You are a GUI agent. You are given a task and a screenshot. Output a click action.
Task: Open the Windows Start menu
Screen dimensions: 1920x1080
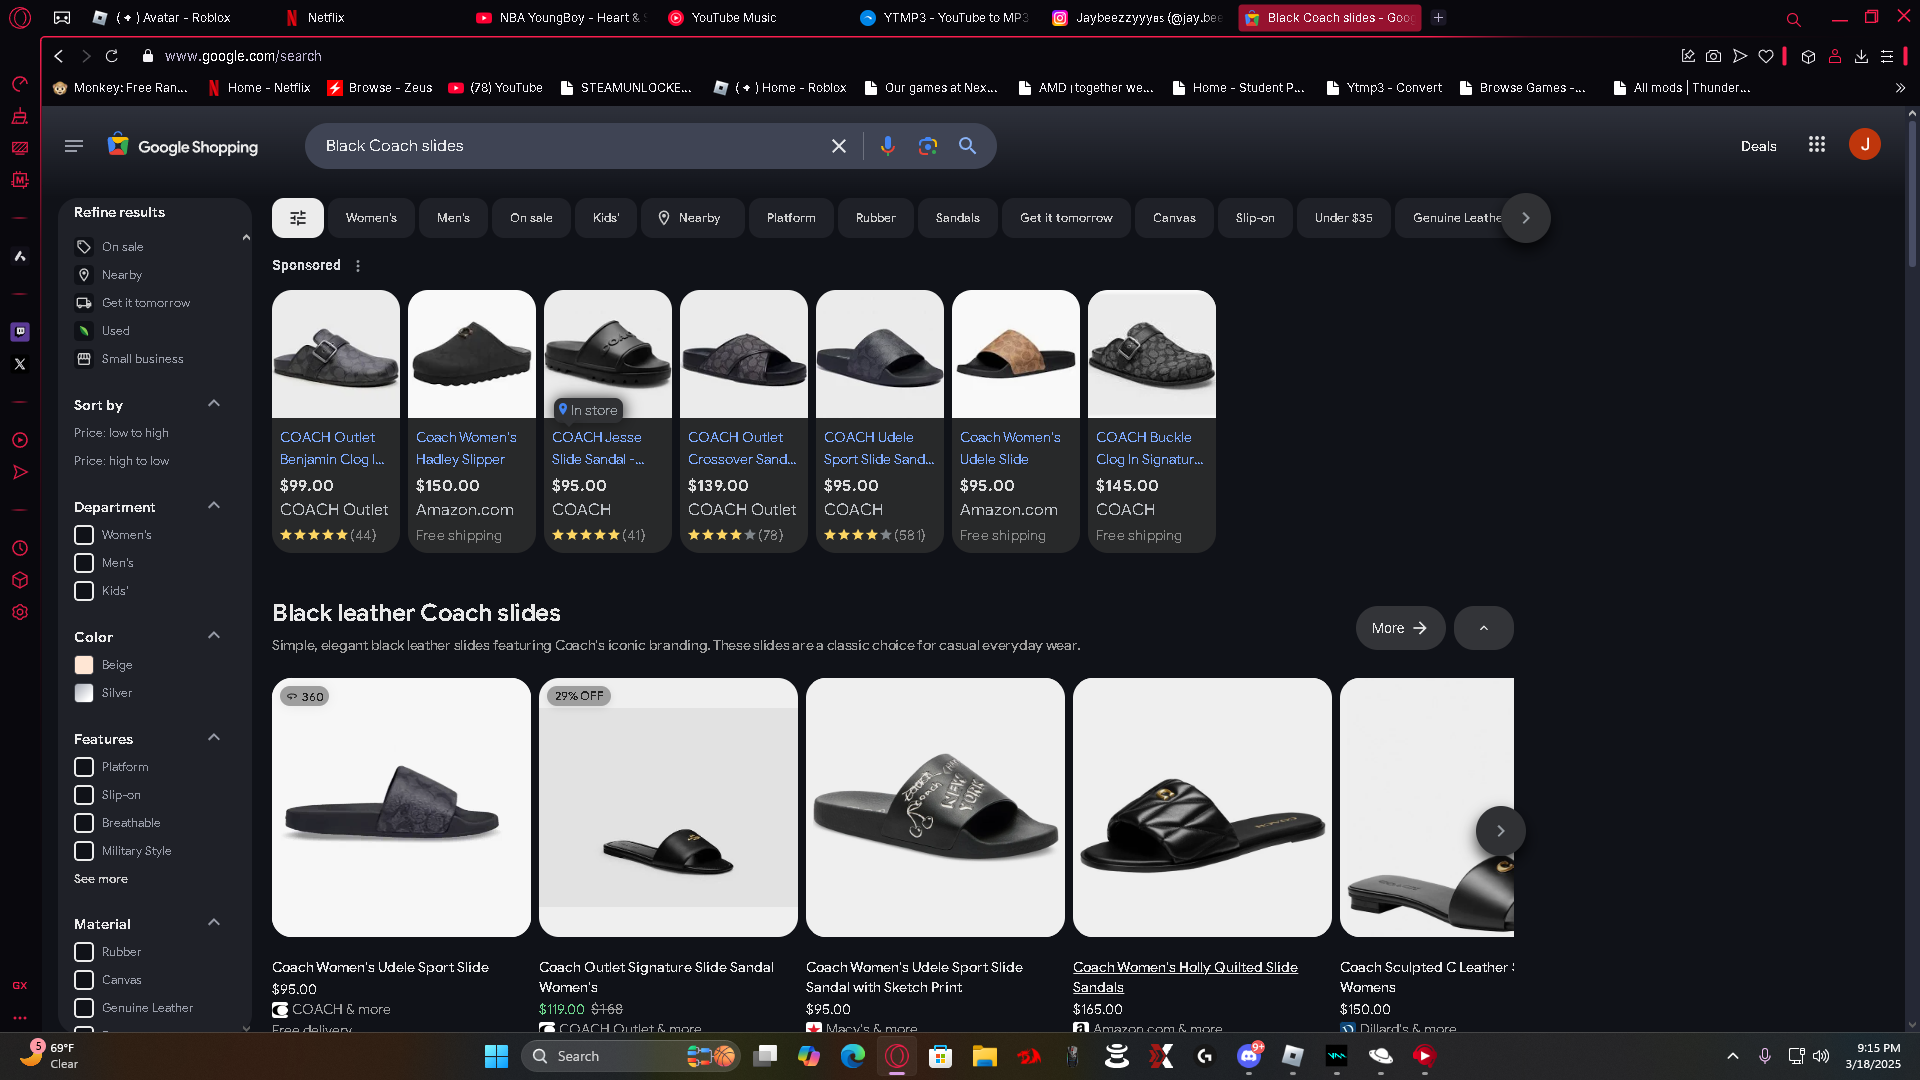497,1056
